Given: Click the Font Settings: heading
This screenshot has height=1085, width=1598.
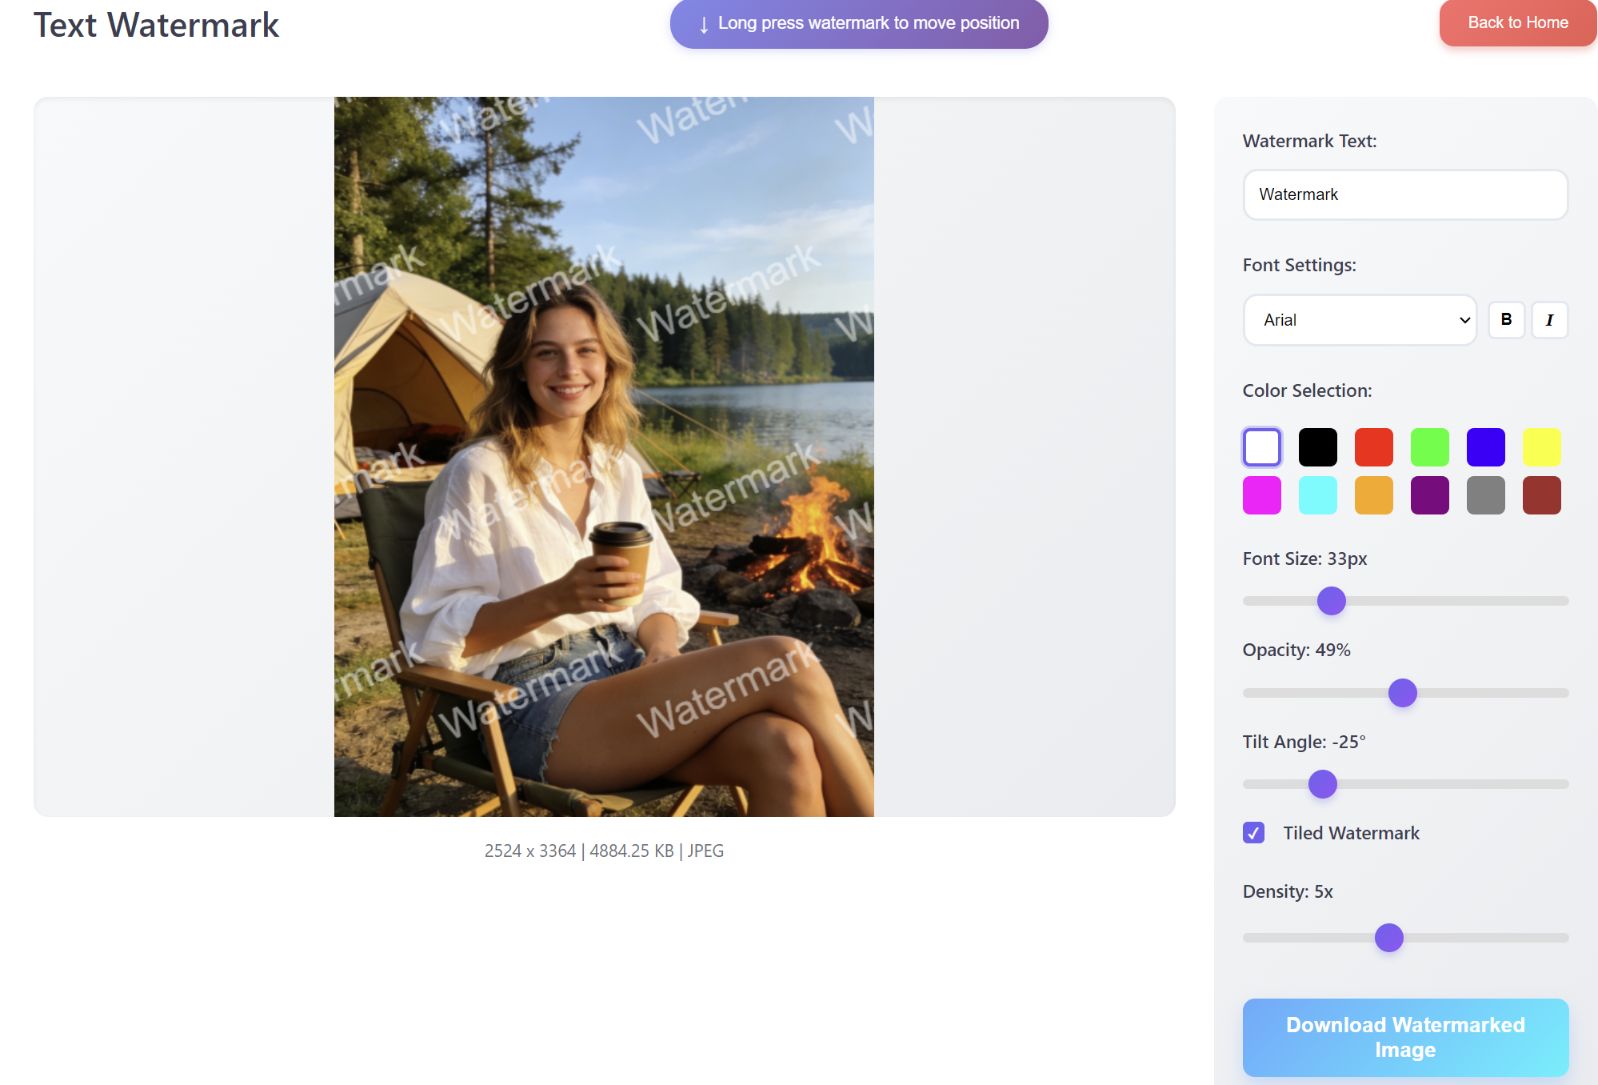Looking at the screenshot, I should [x=1299, y=265].
